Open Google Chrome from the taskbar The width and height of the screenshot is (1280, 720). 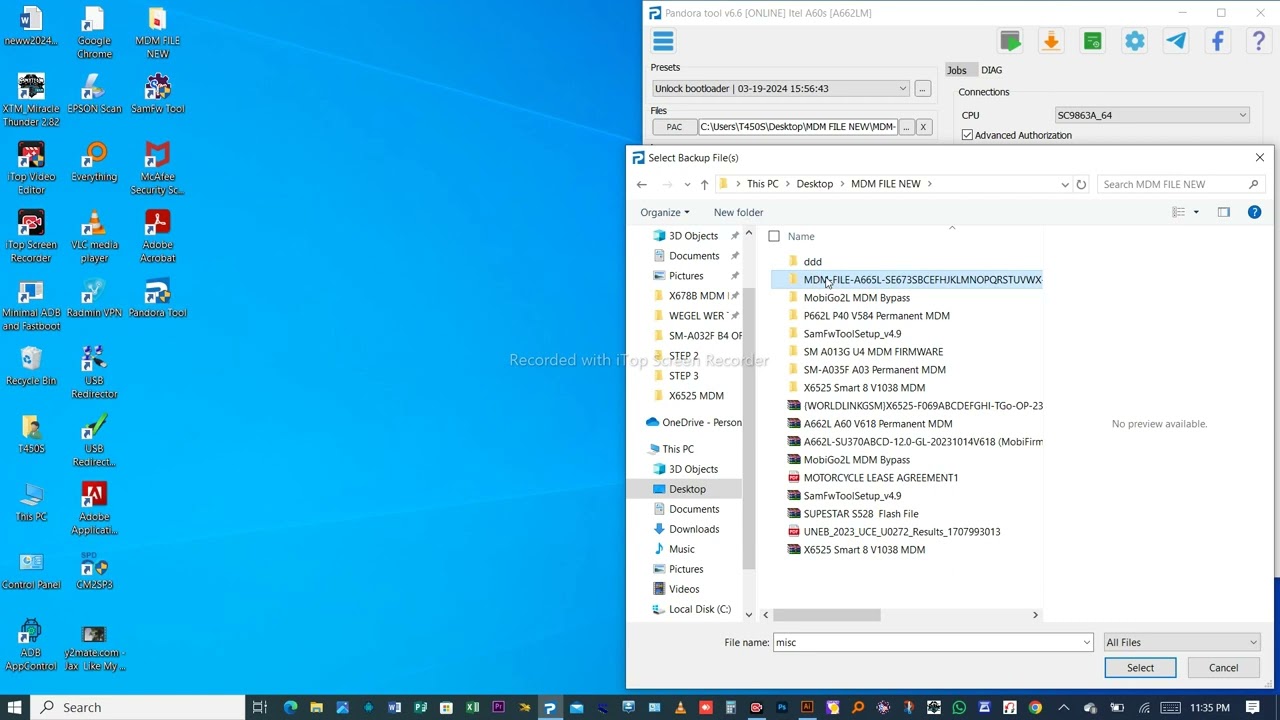pyautogui.click(x=1035, y=708)
